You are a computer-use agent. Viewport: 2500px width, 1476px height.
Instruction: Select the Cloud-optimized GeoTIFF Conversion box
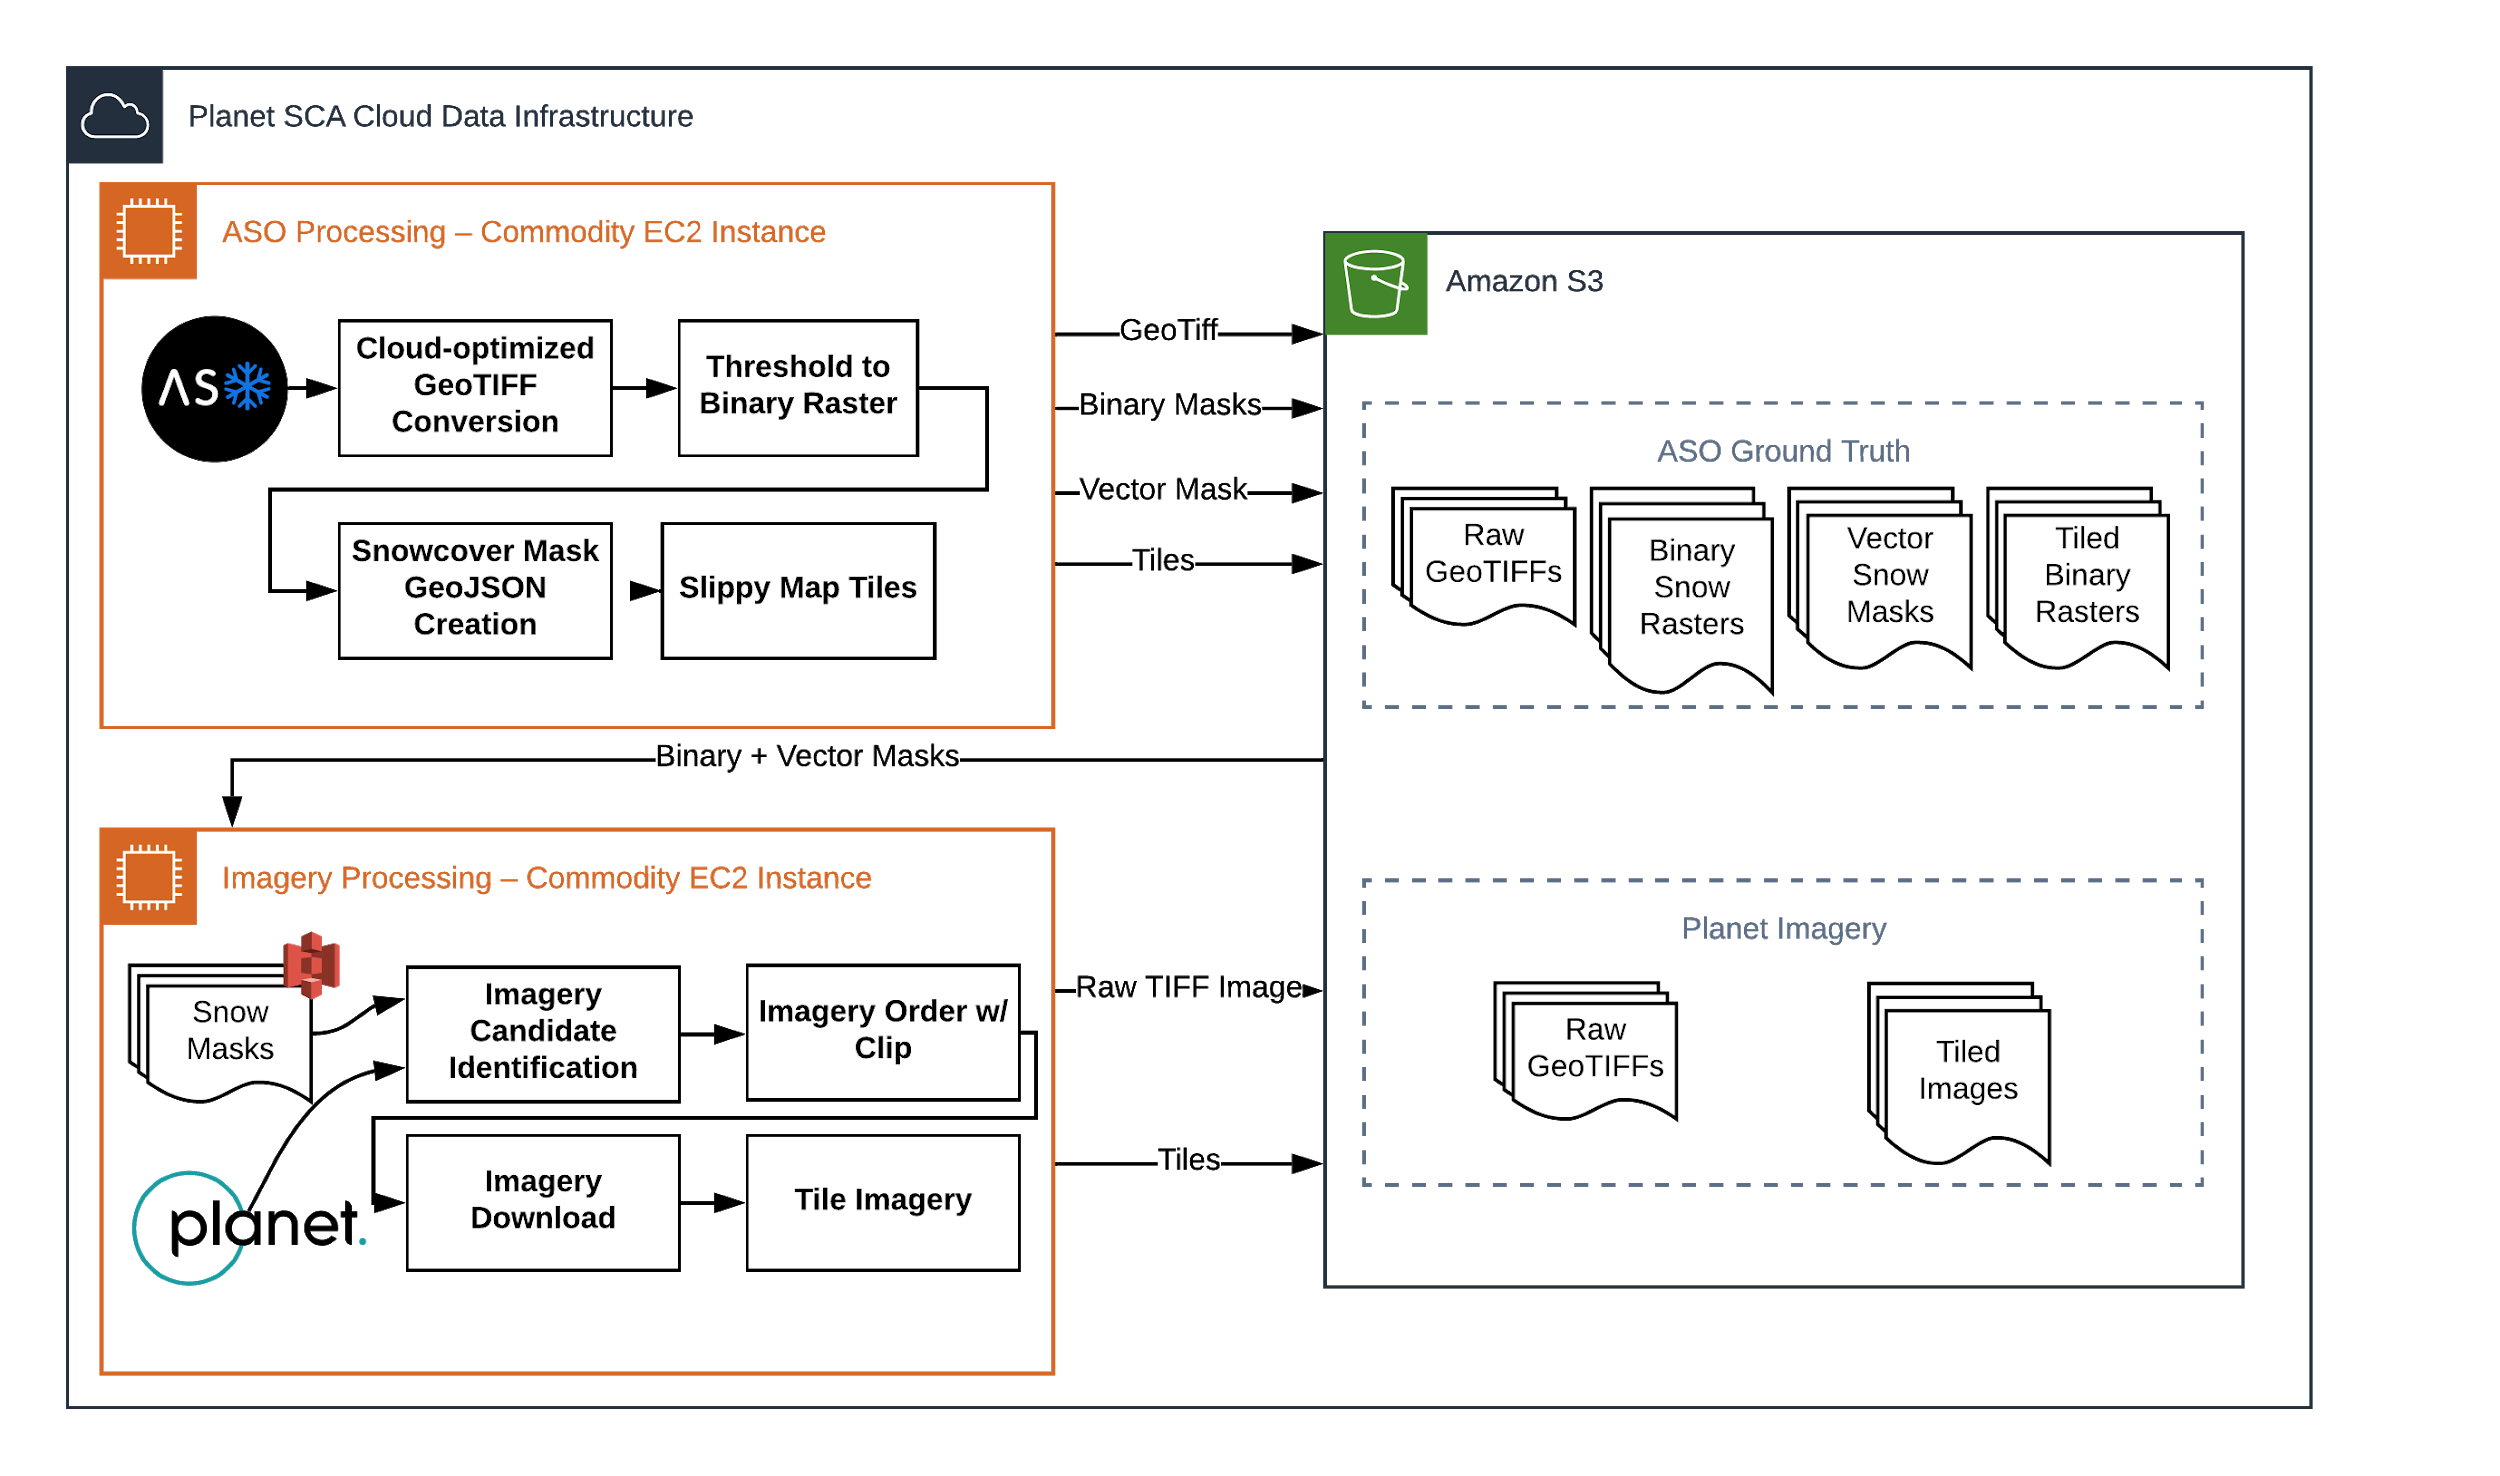(475, 387)
